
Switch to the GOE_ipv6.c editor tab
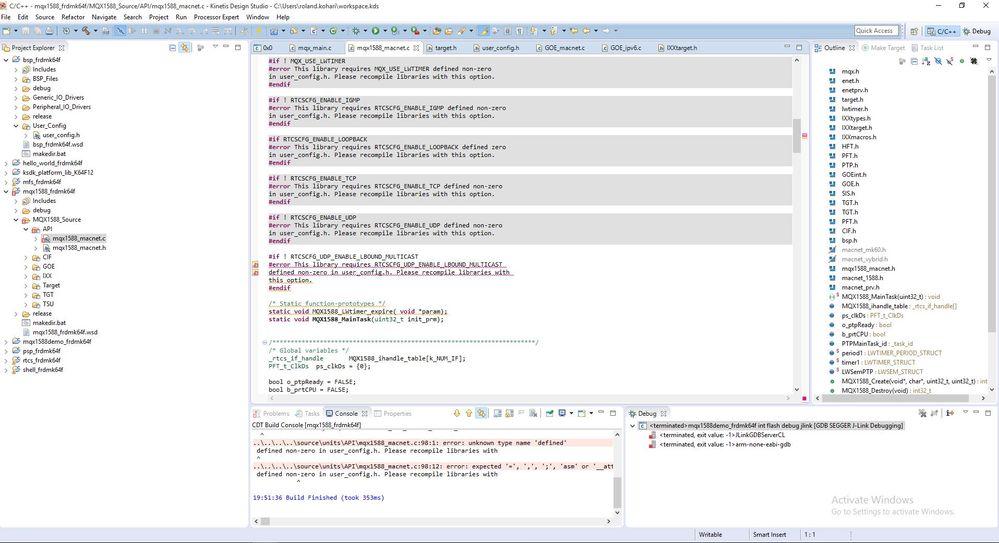click(x=621, y=48)
